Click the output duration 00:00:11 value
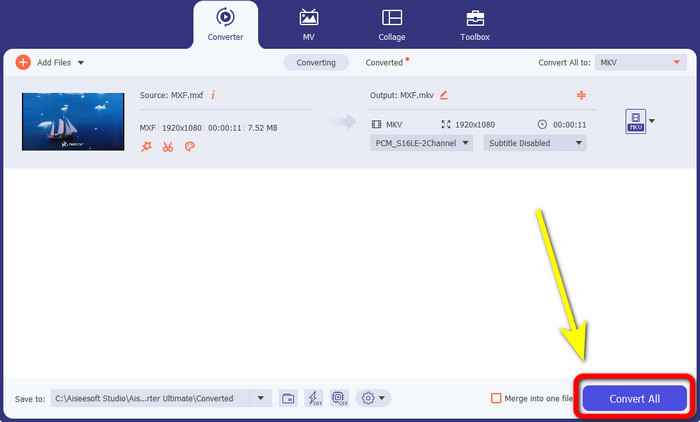Viewport: 700px width, 422px height. pyautogui.click(x=570, y=125)
